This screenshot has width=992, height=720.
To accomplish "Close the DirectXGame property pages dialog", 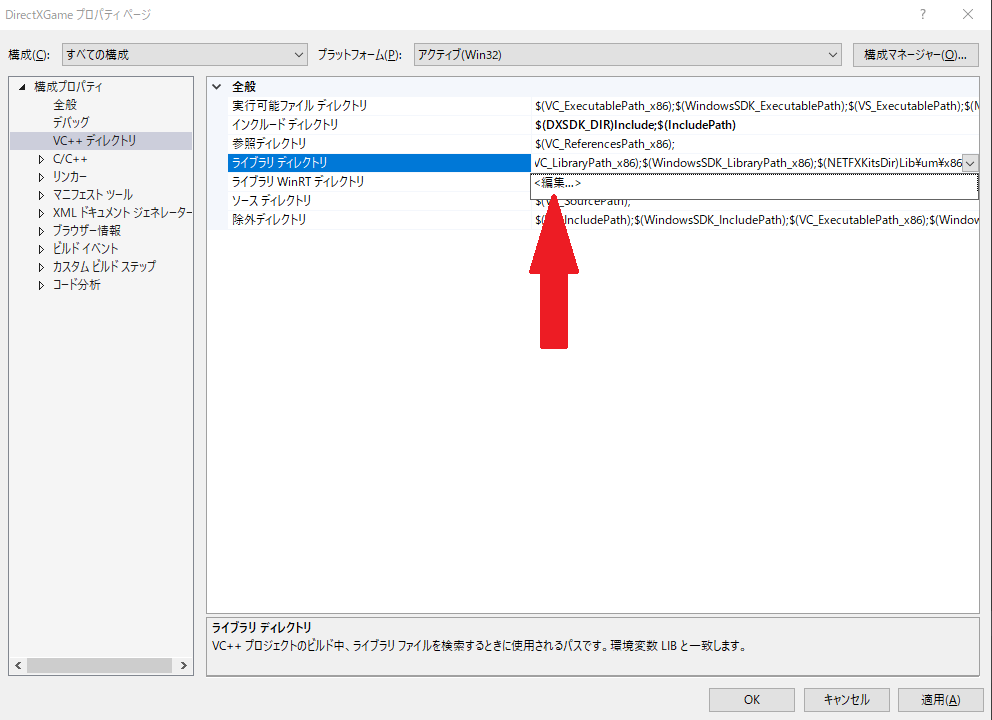I will pyautogui.click(x=968, y=14).
